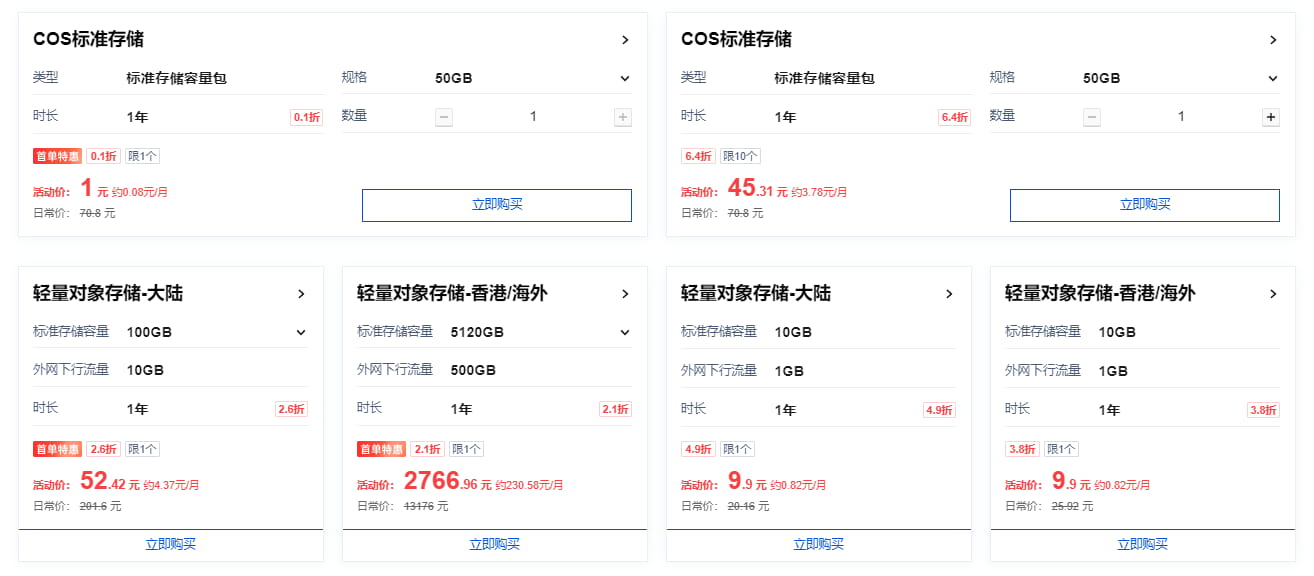Click the 约3.78元/月 monthly price text
The width and height of the screenshot is (1314, 576).
click(x=819, y=192)
